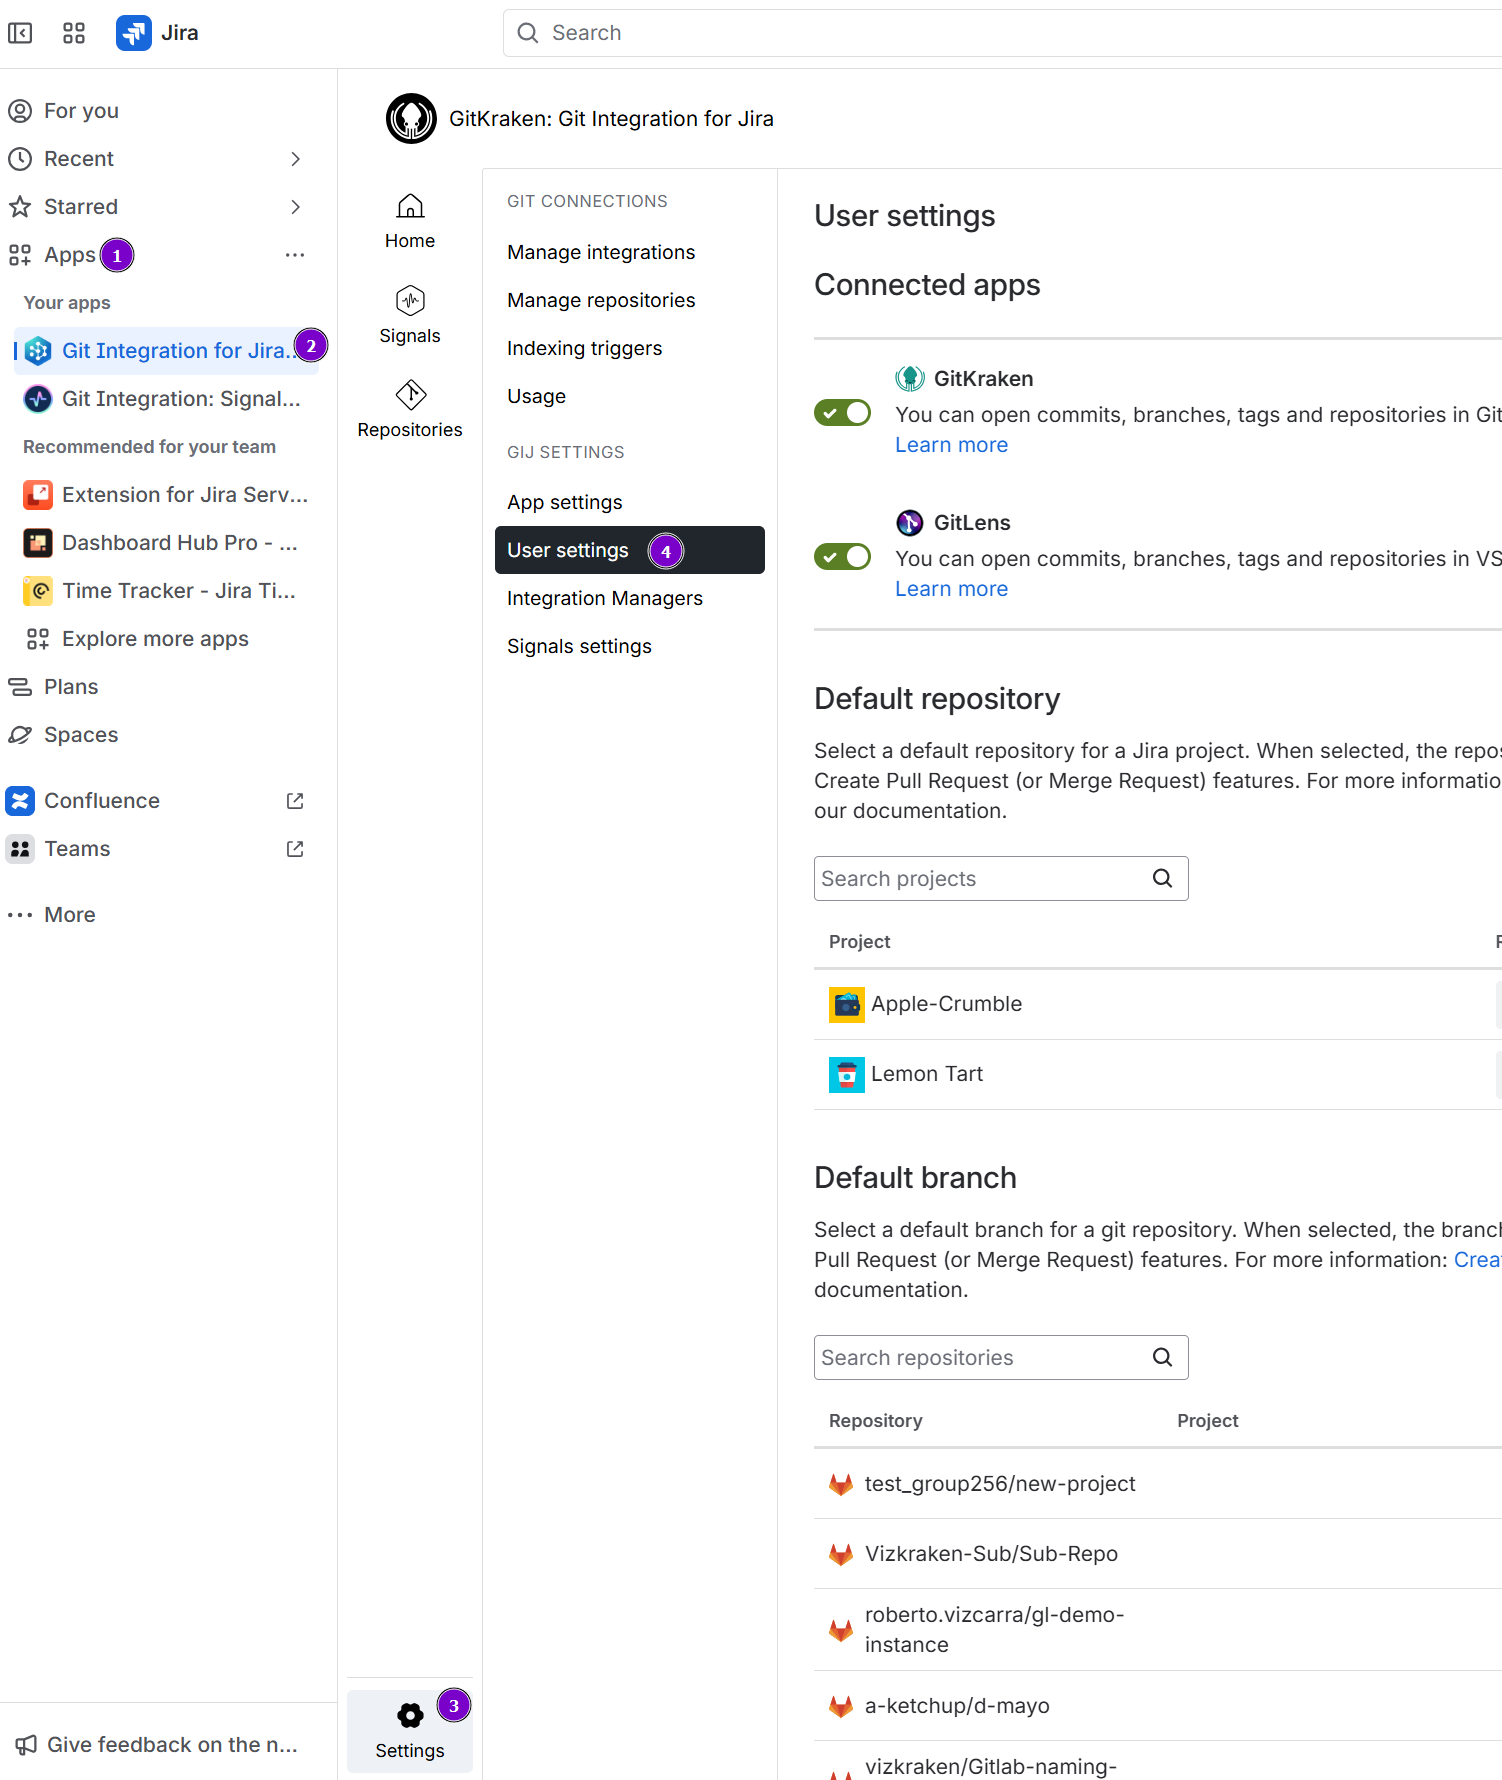Click Give feedback on the new navigation
The image size is (1502, 1780).
coord(157,1745)
